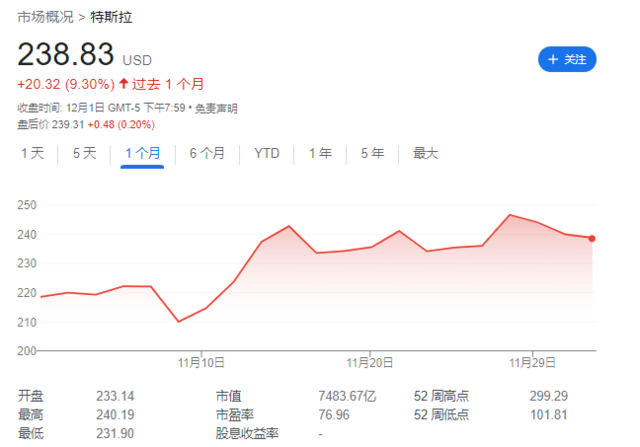Switch to the 1年 time range tab
640x447 pixels.
click(320, 153)
